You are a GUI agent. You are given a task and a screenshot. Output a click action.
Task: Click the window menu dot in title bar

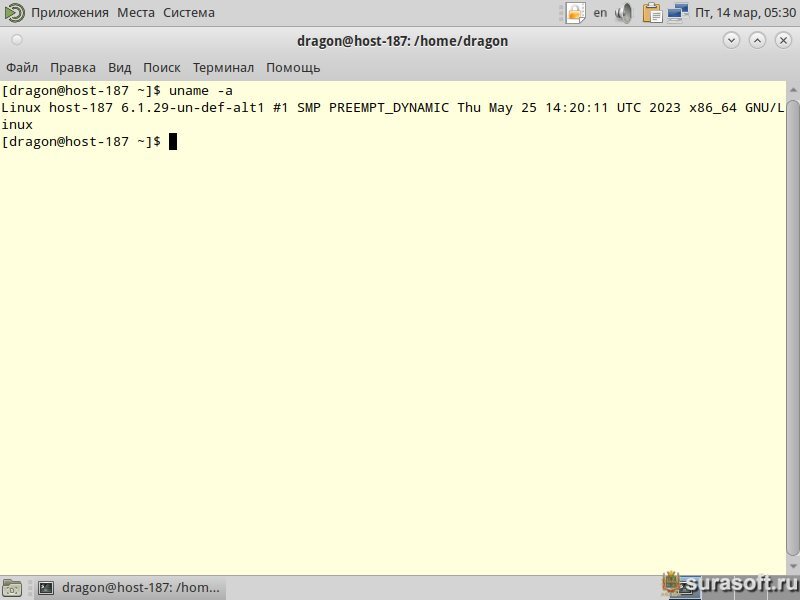[17, 40]
